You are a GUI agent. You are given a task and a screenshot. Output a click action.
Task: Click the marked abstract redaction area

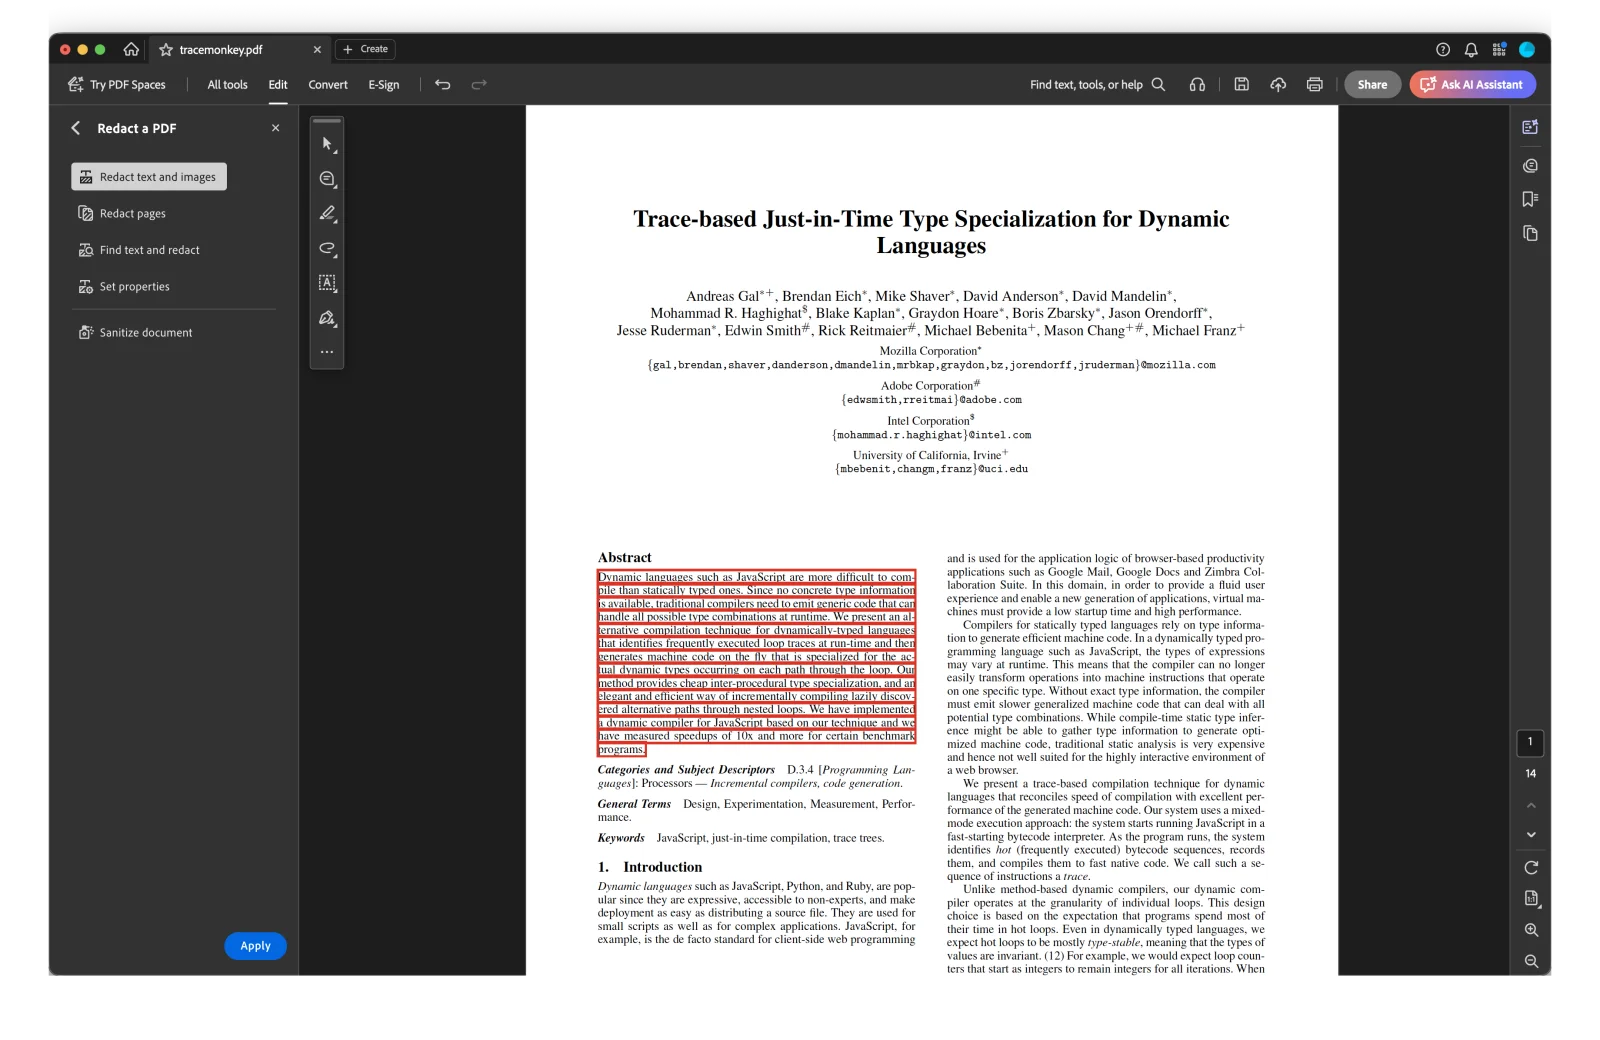[x=756, y=663]
